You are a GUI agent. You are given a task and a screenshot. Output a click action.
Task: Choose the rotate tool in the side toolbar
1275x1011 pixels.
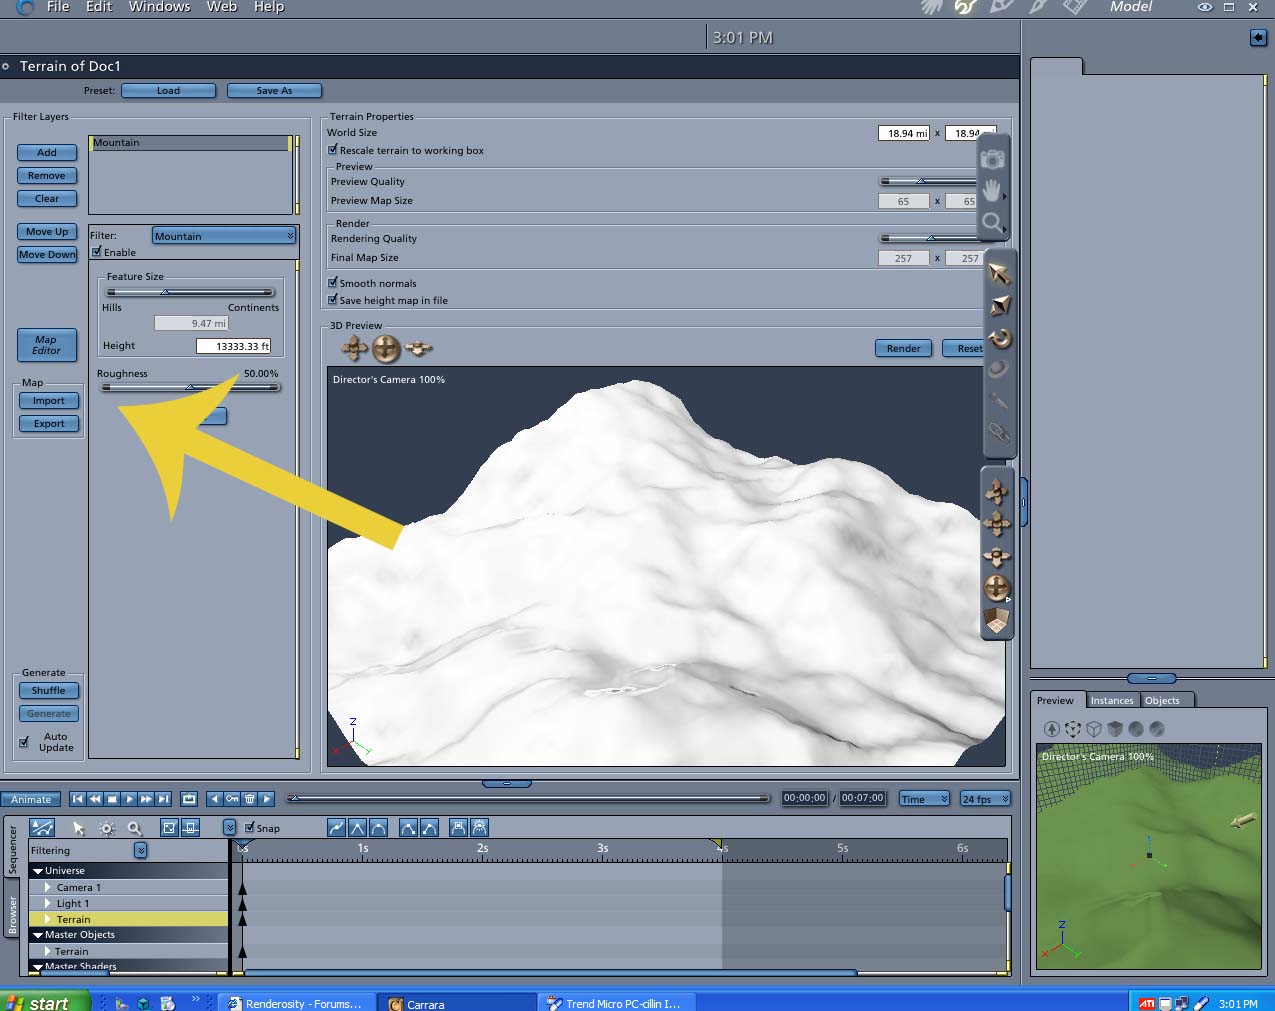[x=998, y=338]
